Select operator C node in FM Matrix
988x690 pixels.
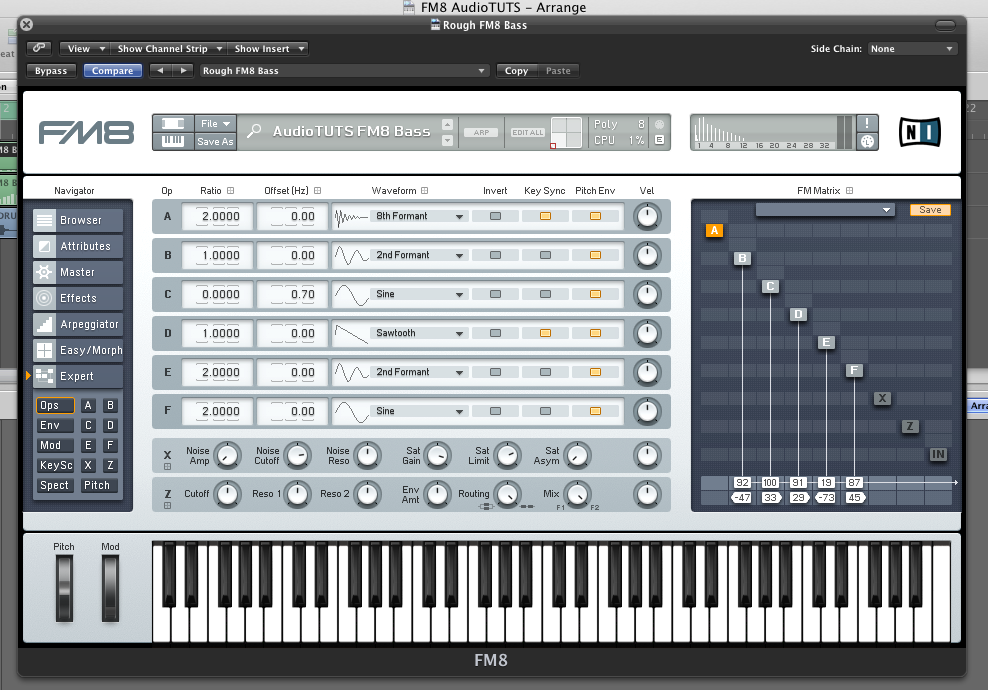(770, 286)
